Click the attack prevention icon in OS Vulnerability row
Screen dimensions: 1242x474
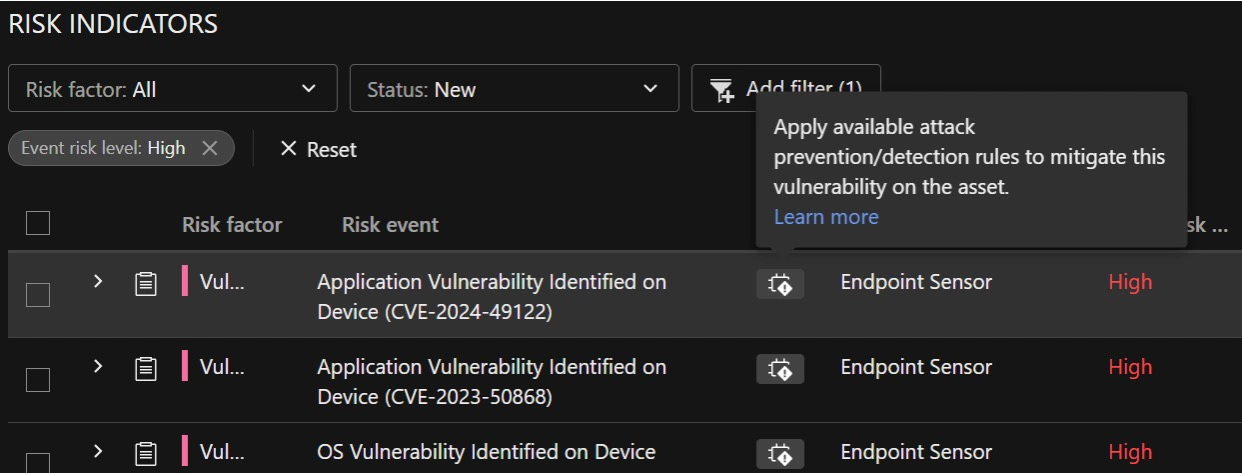point(780,453)
